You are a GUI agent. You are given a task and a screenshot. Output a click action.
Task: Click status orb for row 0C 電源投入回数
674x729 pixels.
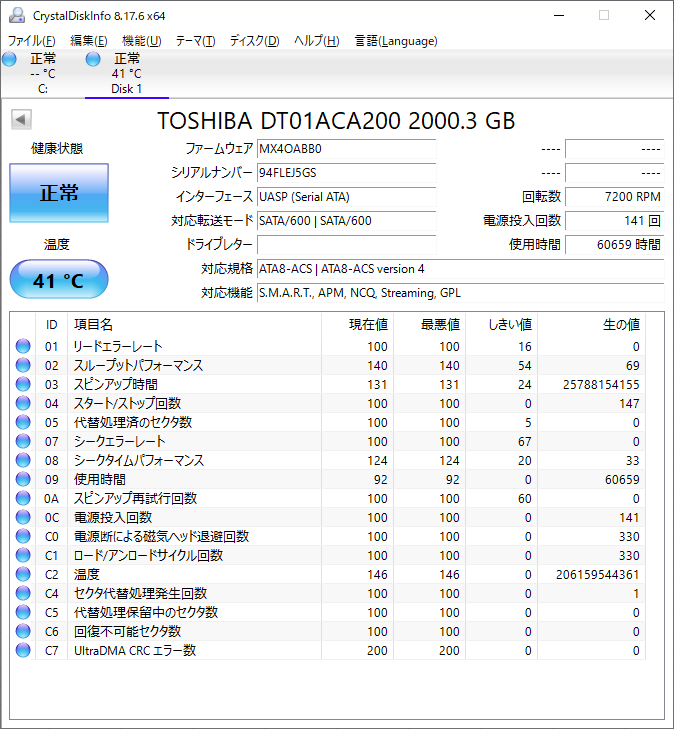click(23, 517)
